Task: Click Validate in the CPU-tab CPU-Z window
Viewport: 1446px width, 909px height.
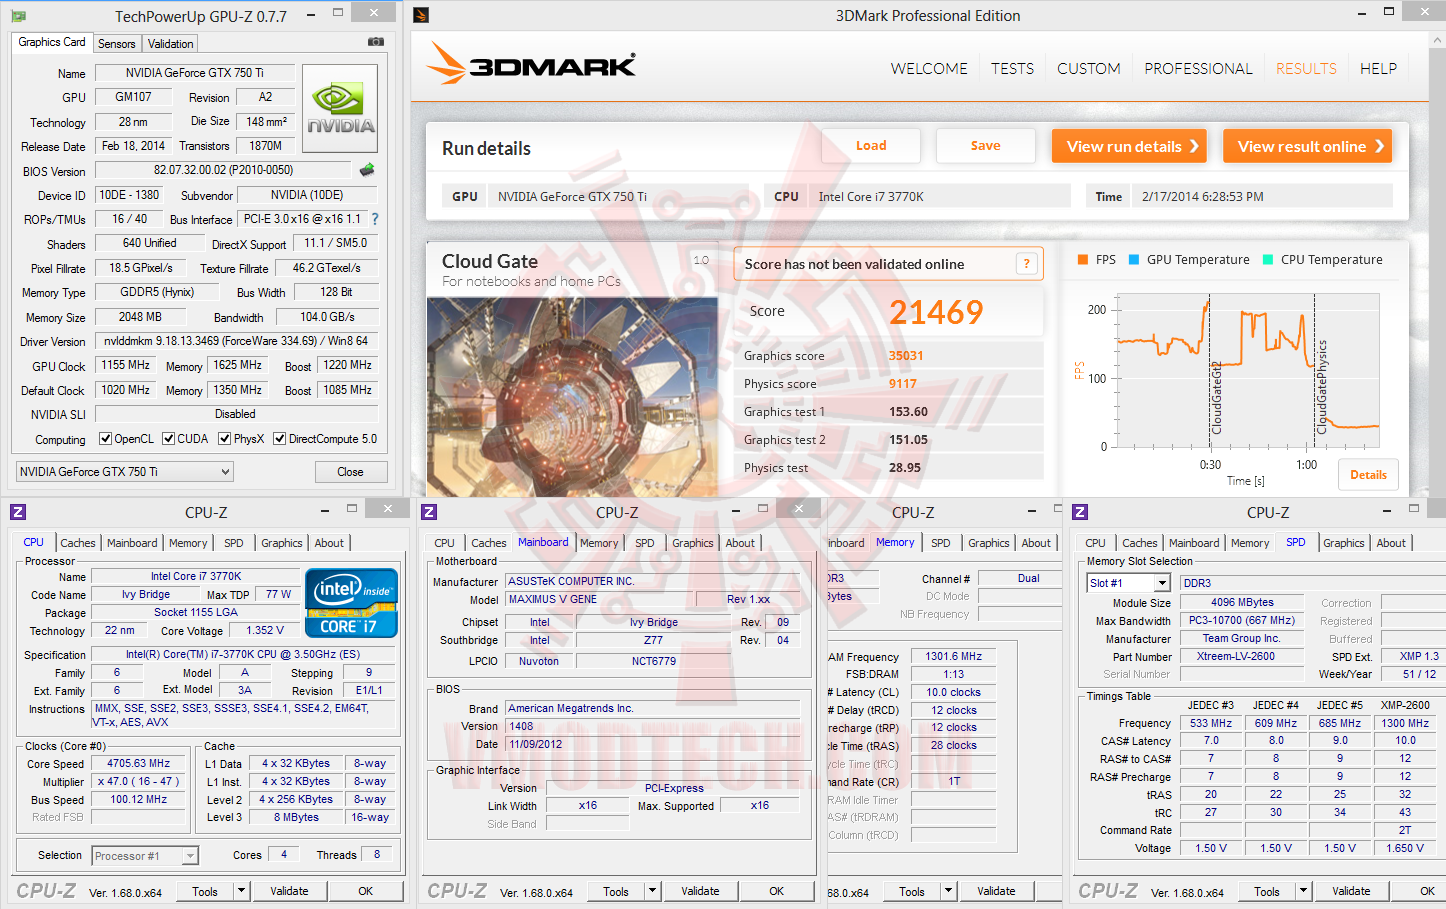Action: [289, 891]
